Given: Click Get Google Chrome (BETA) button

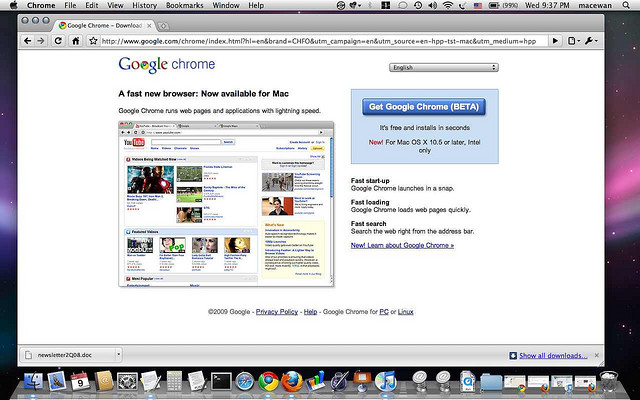Looking at the screenshot, I should coord(417,106).
